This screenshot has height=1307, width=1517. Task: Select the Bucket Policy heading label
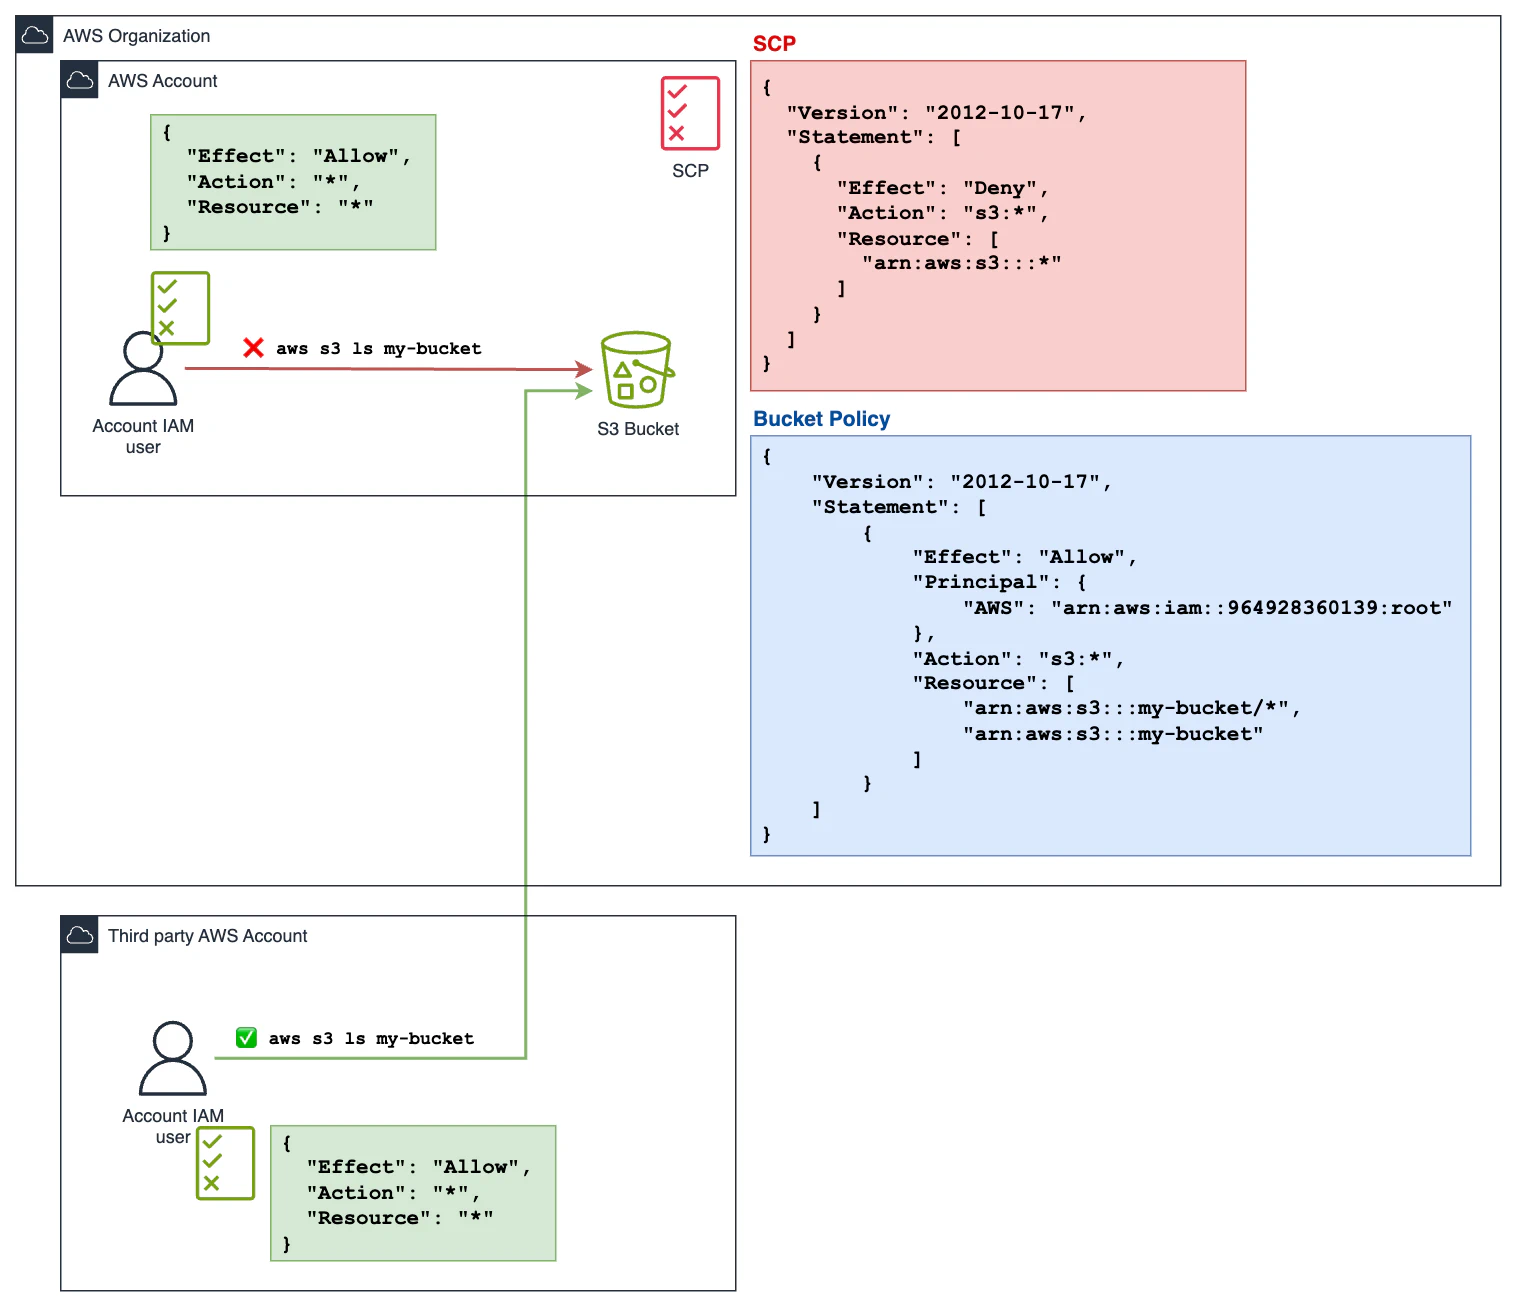(x=821, y=419)
